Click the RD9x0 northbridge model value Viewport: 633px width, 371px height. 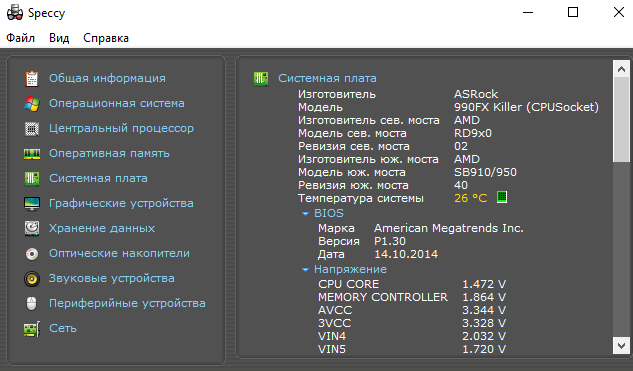(473, 133)
